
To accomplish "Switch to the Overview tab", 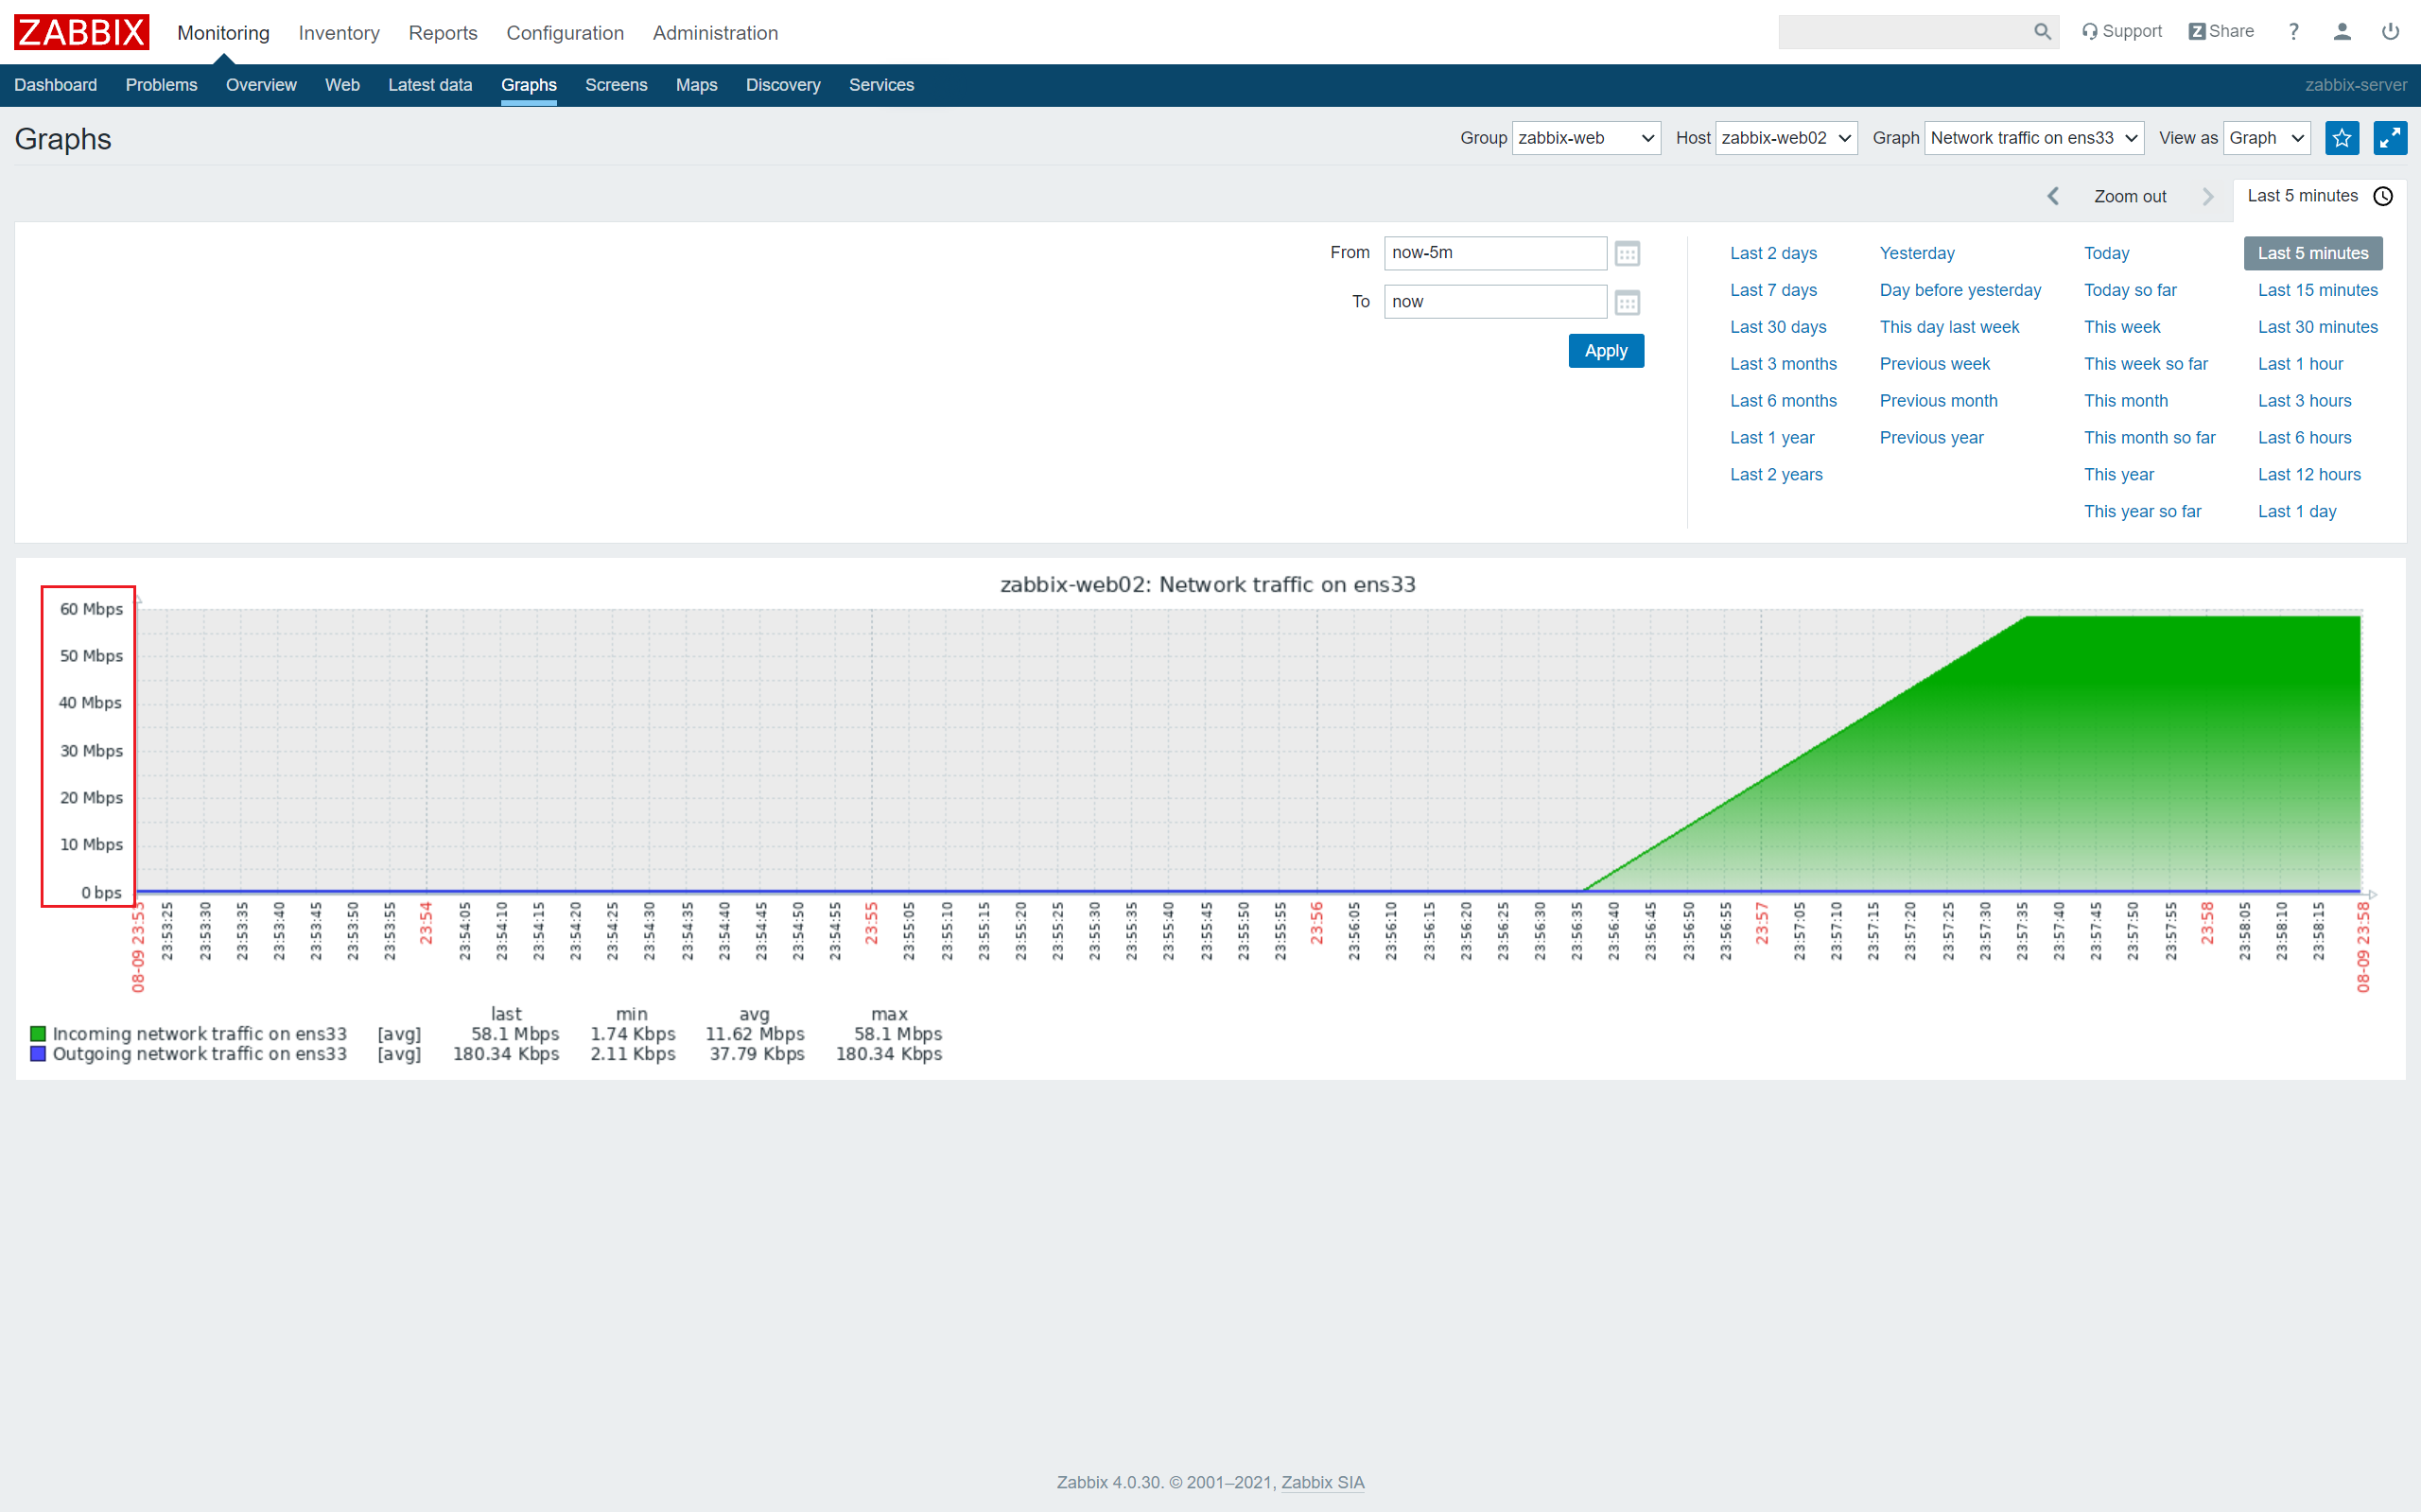I will point(261,85).
